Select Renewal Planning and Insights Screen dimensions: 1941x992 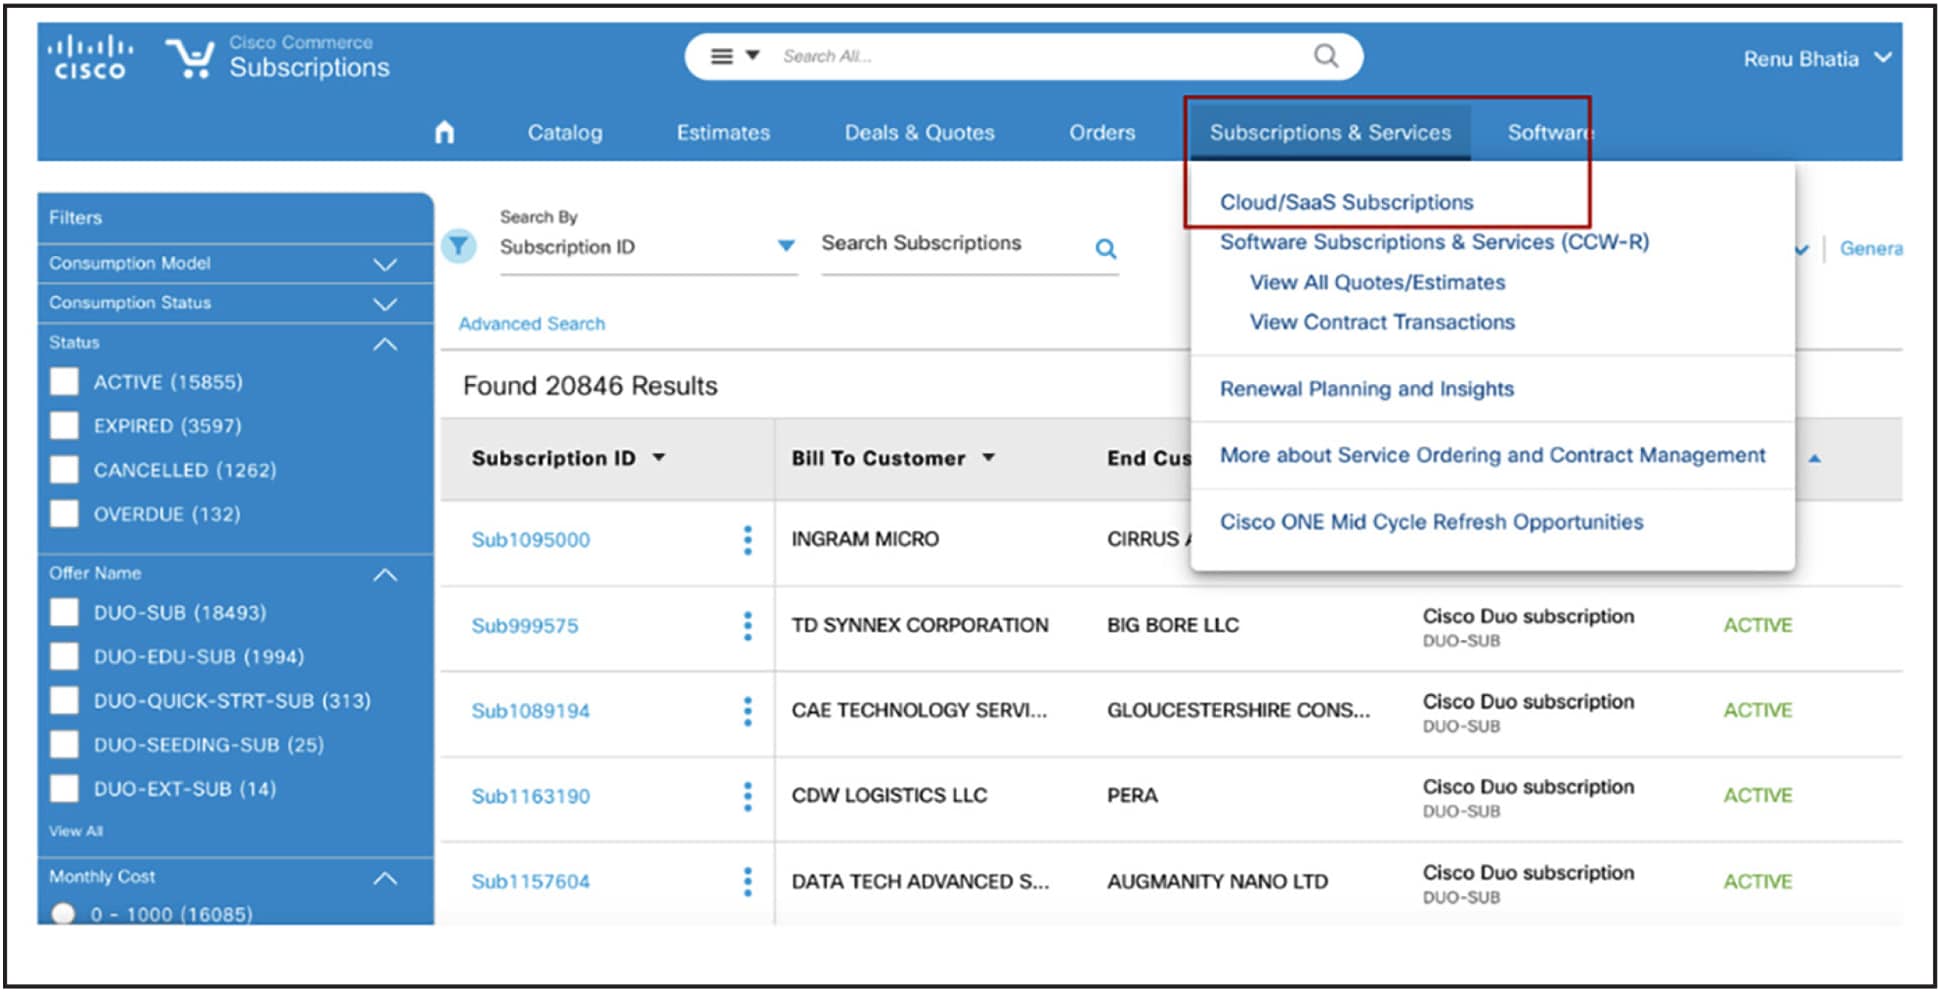1367,389
